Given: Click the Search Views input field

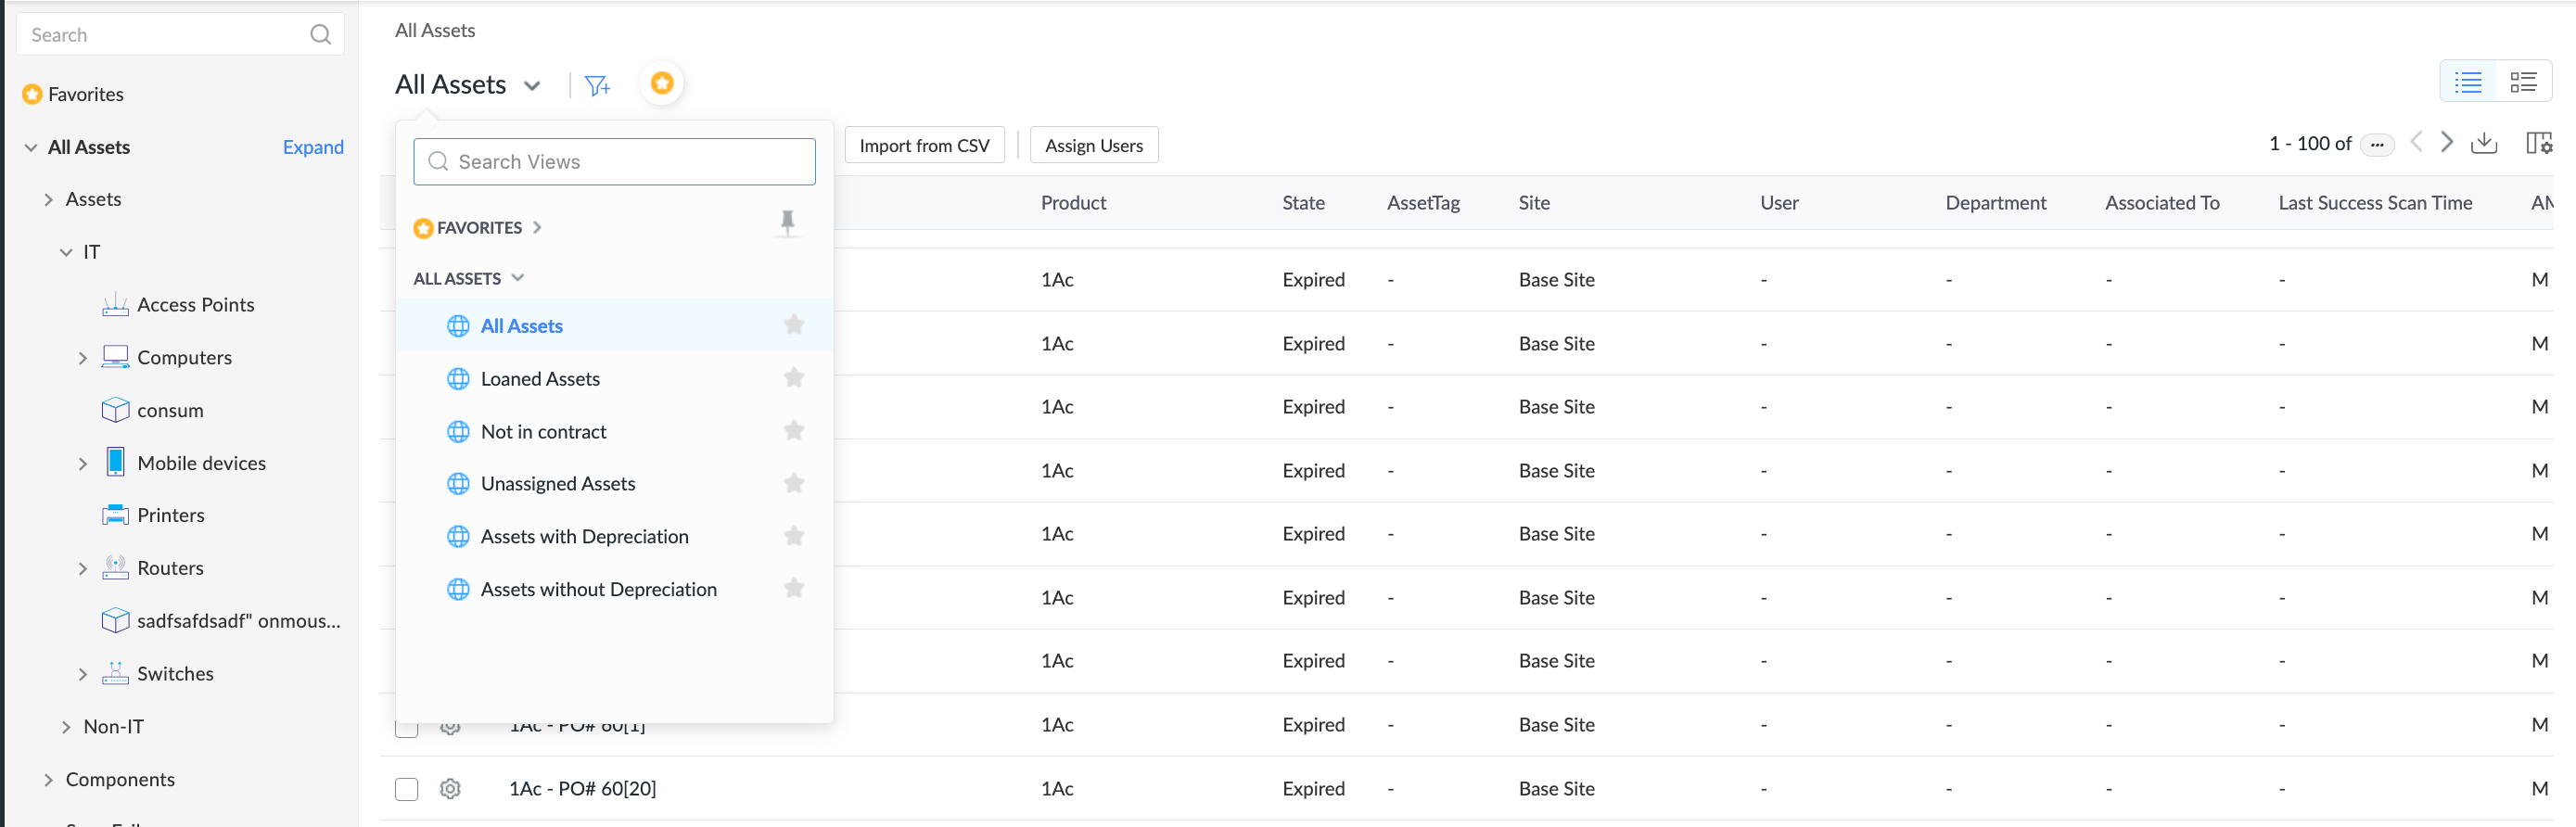Looking at the screenshot, I should (x=614, y=162).
